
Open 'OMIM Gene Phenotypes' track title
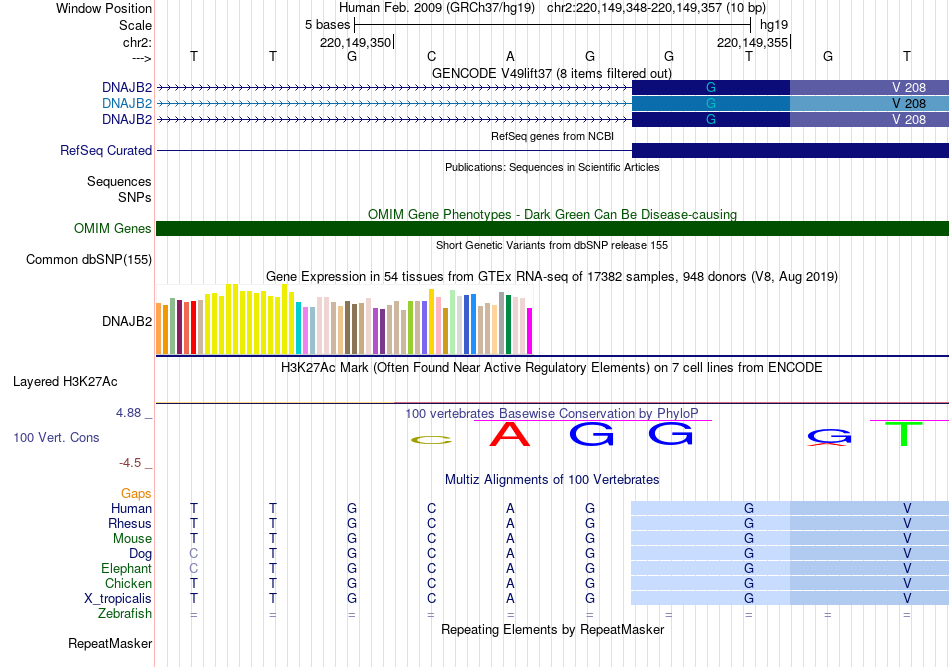coord(552,214)
